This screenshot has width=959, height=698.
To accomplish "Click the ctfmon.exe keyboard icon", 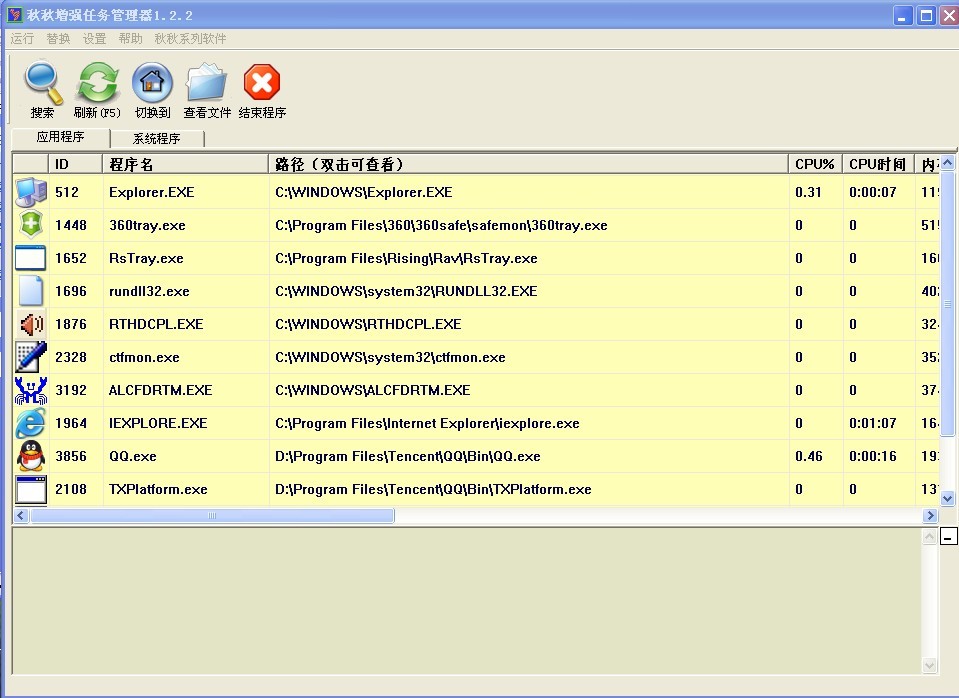I will [x=29, y=357].
